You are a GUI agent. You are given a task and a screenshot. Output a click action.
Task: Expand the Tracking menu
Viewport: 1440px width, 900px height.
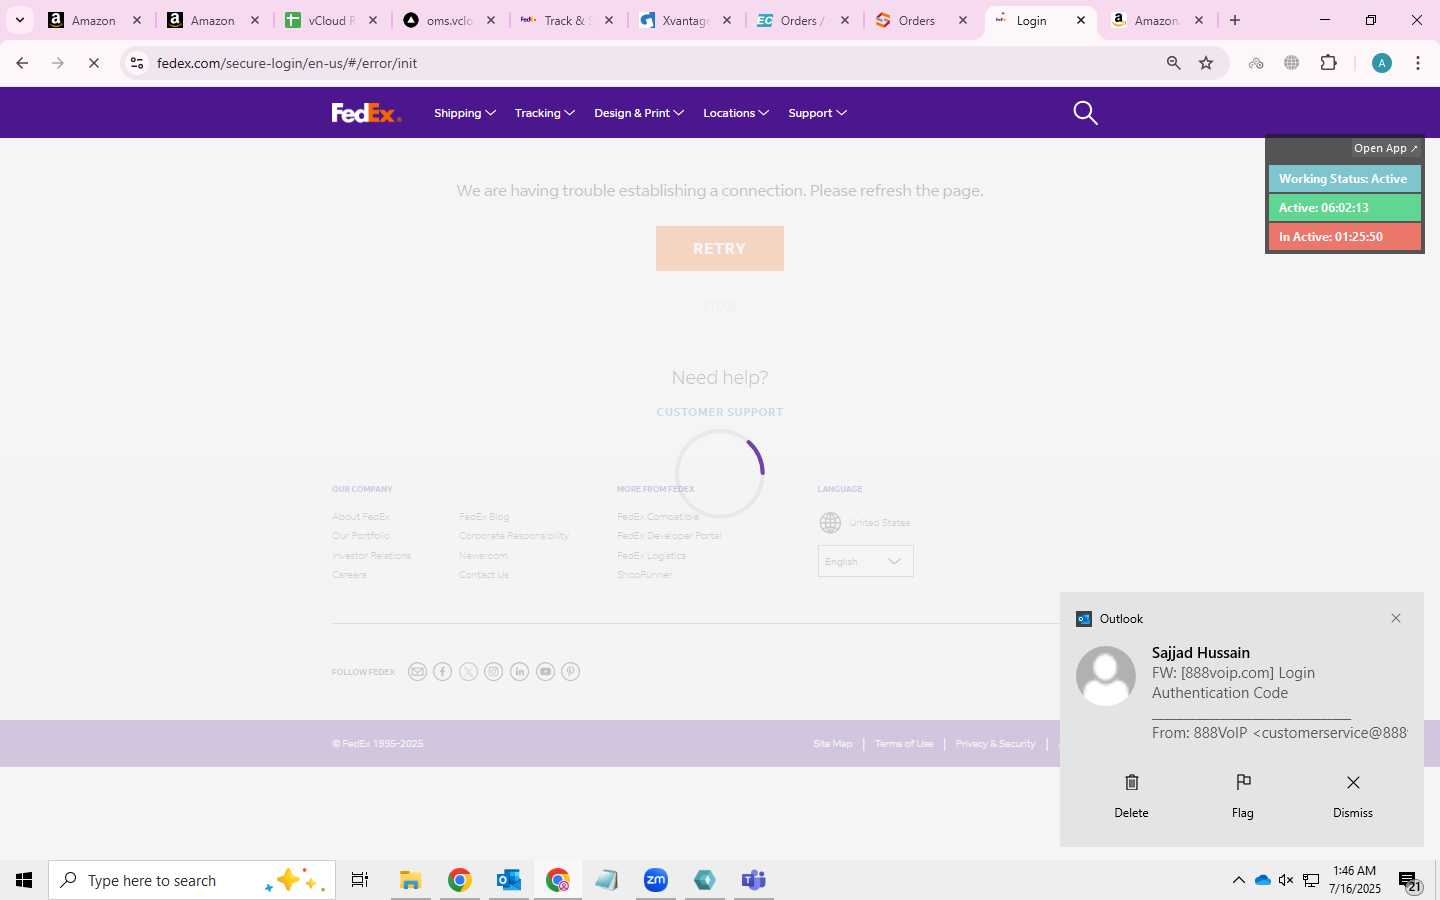tap(545, 113)
